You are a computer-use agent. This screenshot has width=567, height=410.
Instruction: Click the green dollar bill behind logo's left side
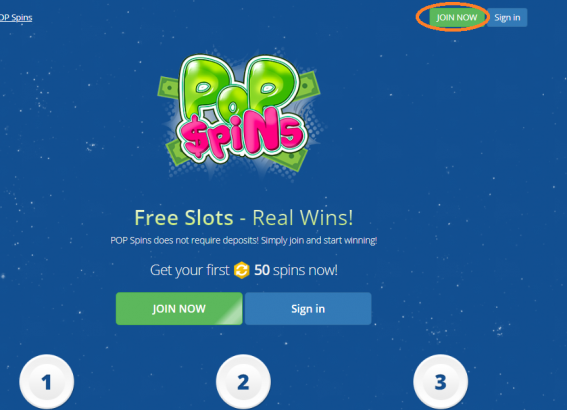coord(169,88)
